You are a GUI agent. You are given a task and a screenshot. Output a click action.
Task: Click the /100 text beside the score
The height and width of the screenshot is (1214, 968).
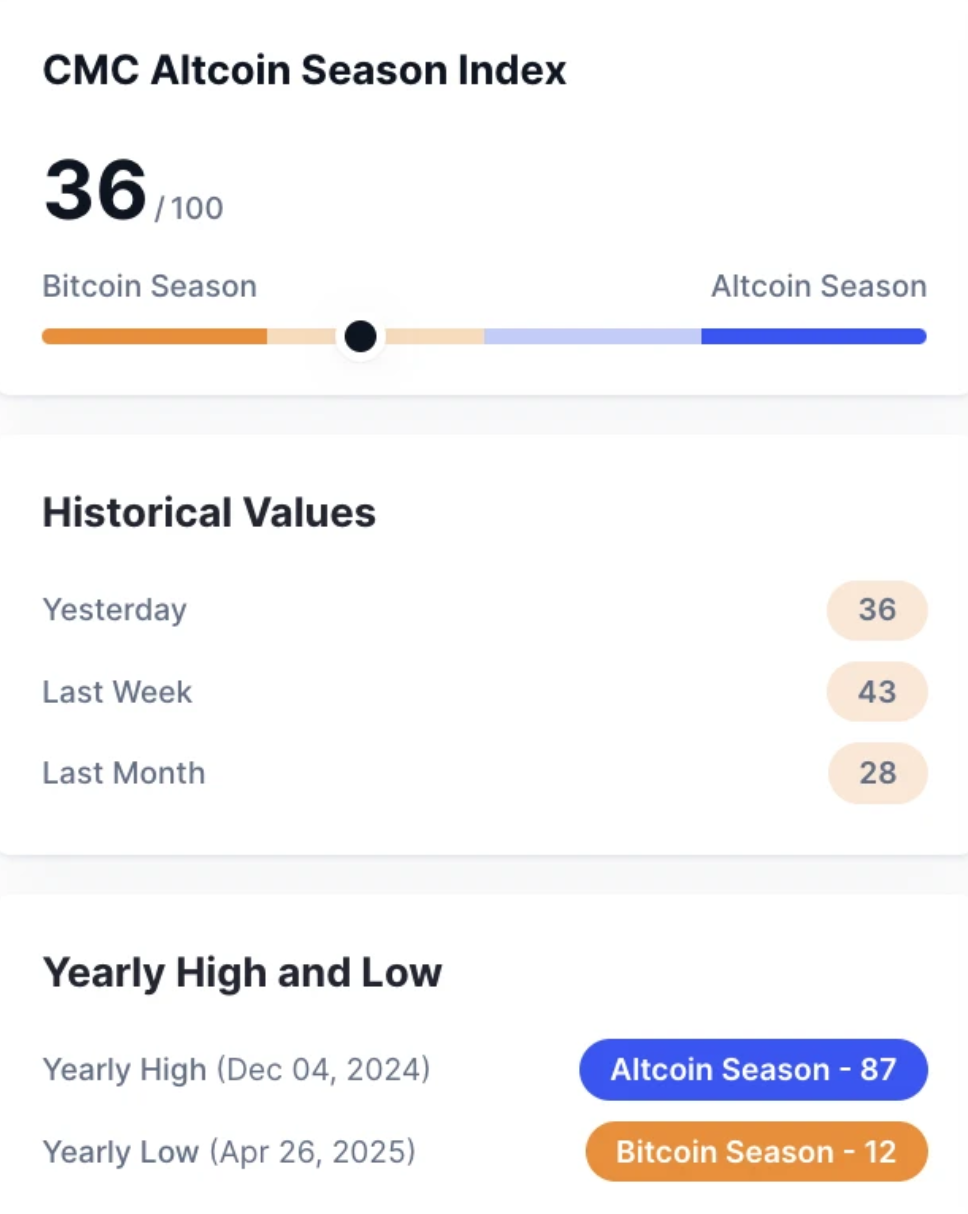(x=189, y=209)
